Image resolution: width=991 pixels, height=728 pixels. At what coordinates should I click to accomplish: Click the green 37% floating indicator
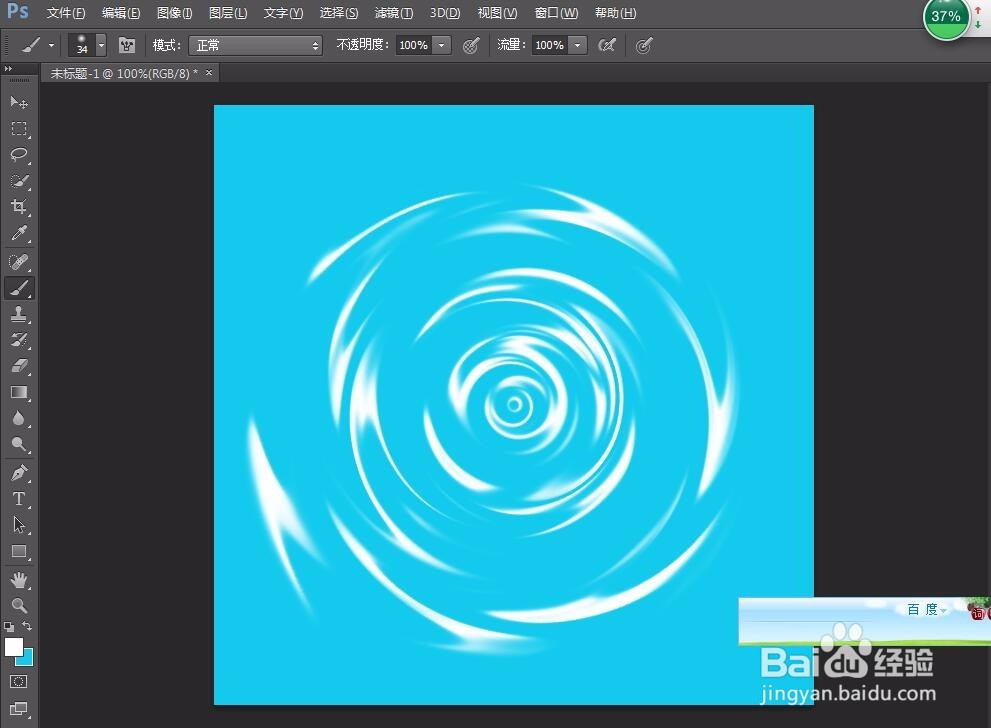(945, 16)
